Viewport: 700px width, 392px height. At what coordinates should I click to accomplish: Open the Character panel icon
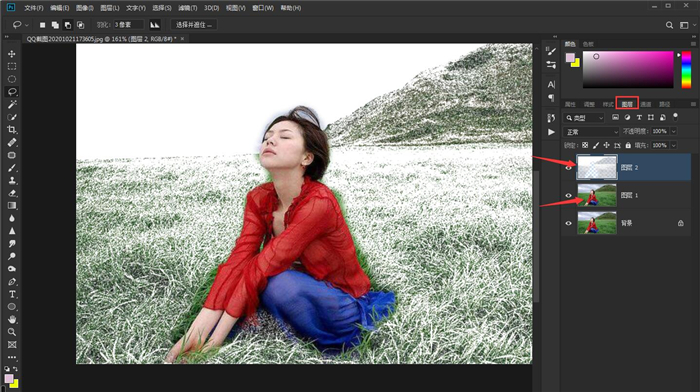(551, 84)
